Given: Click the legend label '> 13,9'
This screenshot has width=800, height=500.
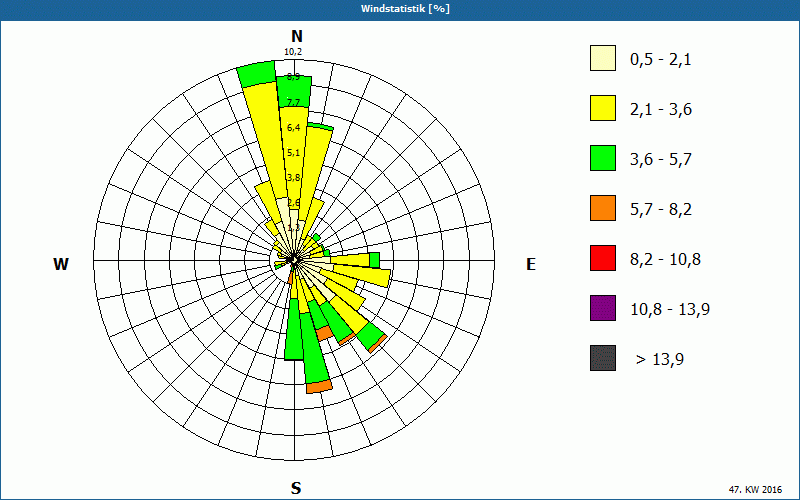Looking at the screenshot, I should pos(660,360).
